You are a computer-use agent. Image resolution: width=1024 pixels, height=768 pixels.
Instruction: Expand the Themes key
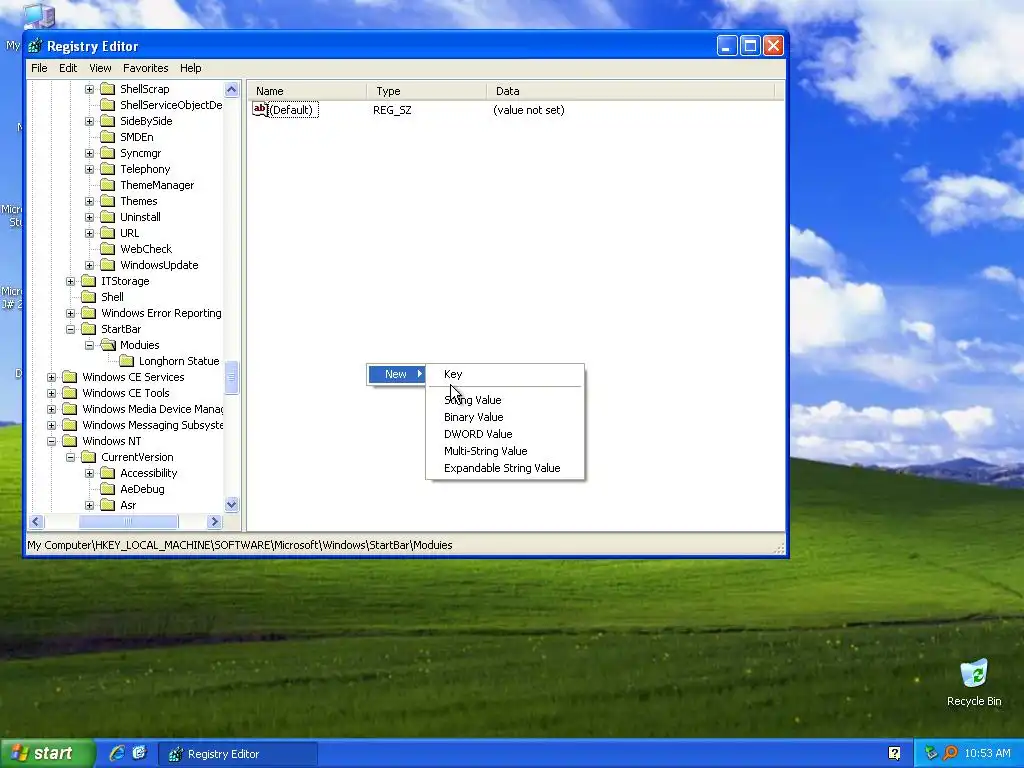coord(89,201)
